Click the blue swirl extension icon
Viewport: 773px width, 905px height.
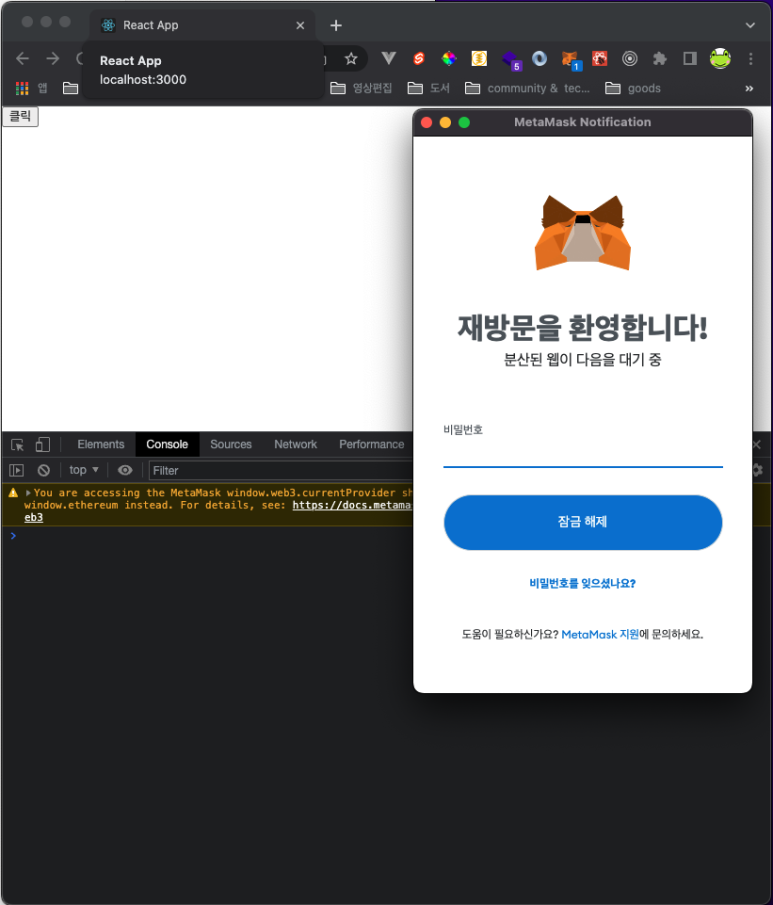click(539, 58)
